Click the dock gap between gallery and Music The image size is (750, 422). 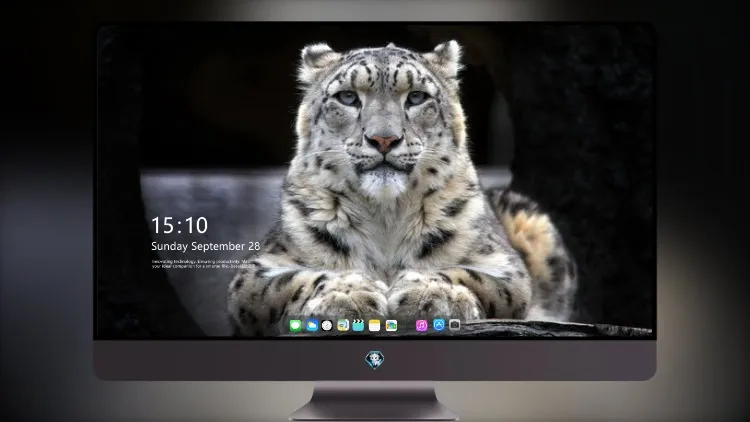tap(406, 326)
